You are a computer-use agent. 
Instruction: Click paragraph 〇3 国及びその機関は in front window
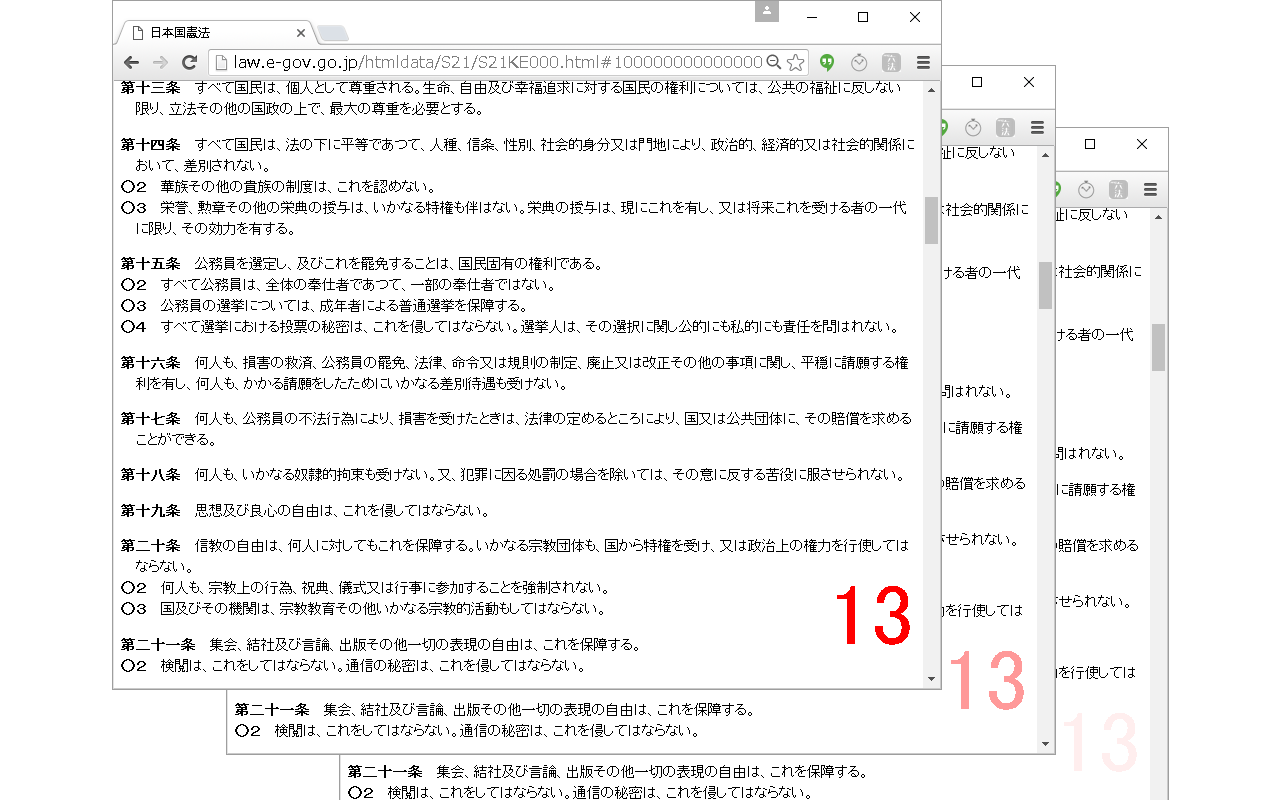[363, 608]
